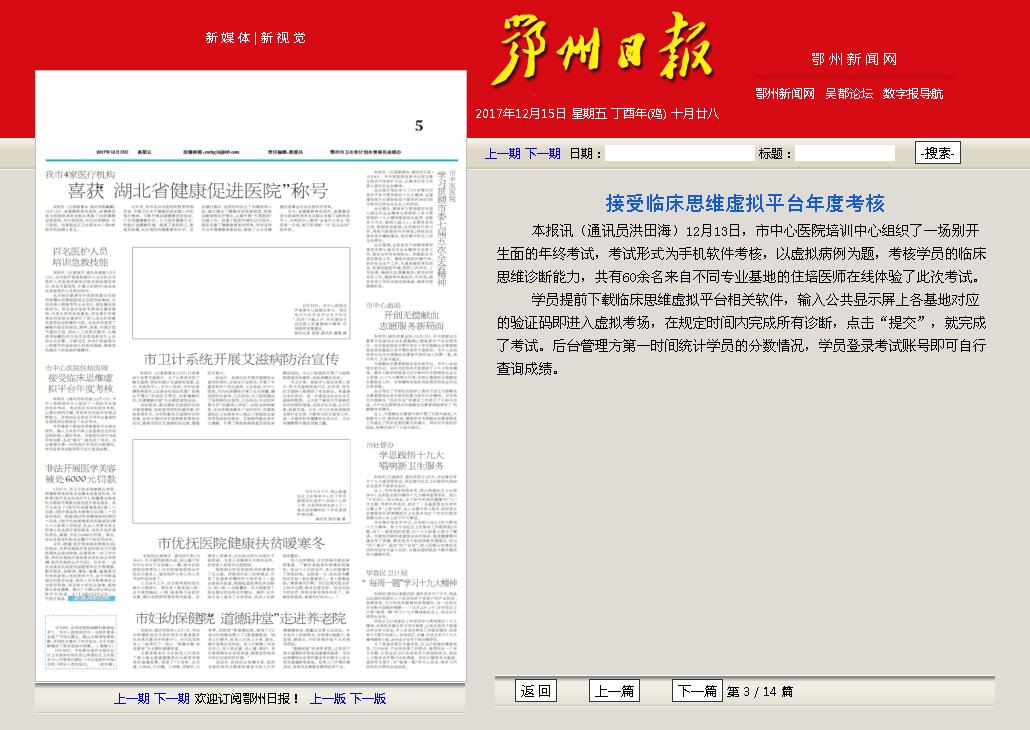Select the blue article title 接受临床思维虚拟平台年度考核
This screenshot has width=1030, height=730.
(x=745, y=203)
